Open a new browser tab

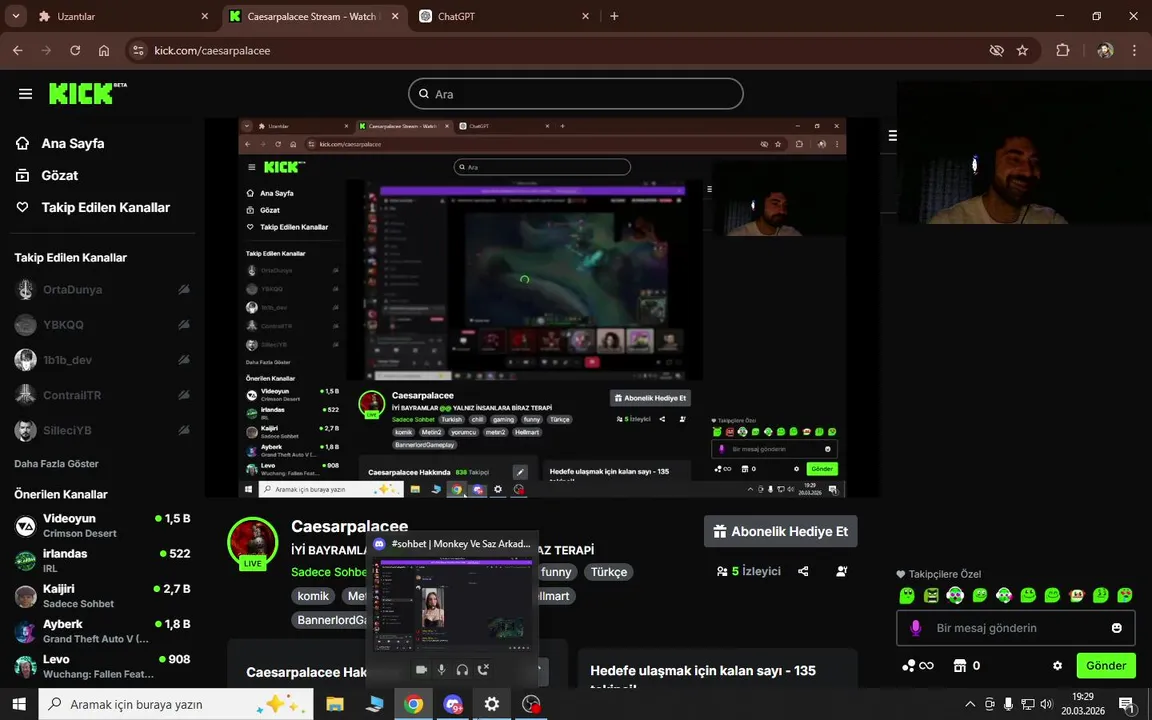point(614,16)
